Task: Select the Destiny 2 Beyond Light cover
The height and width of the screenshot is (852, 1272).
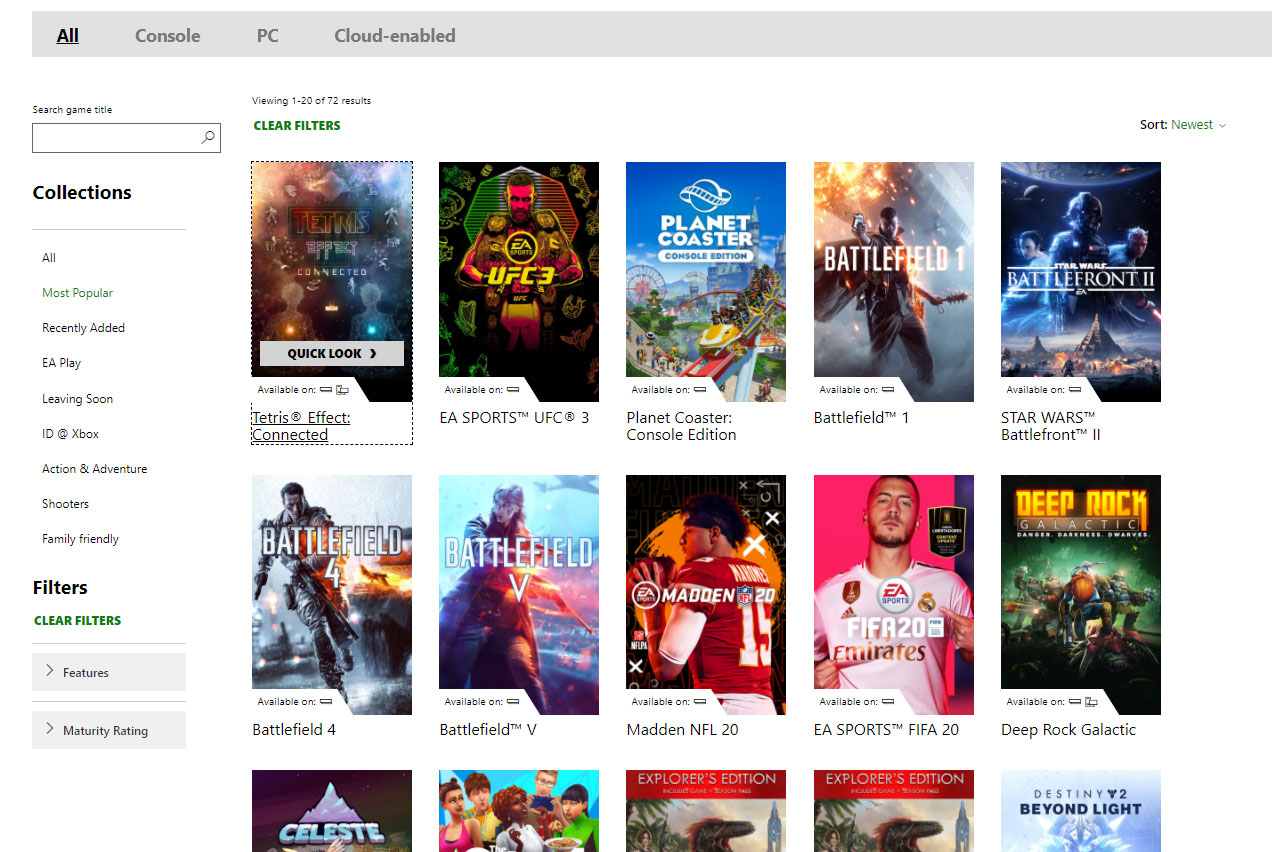Action: click(1081, 811)
